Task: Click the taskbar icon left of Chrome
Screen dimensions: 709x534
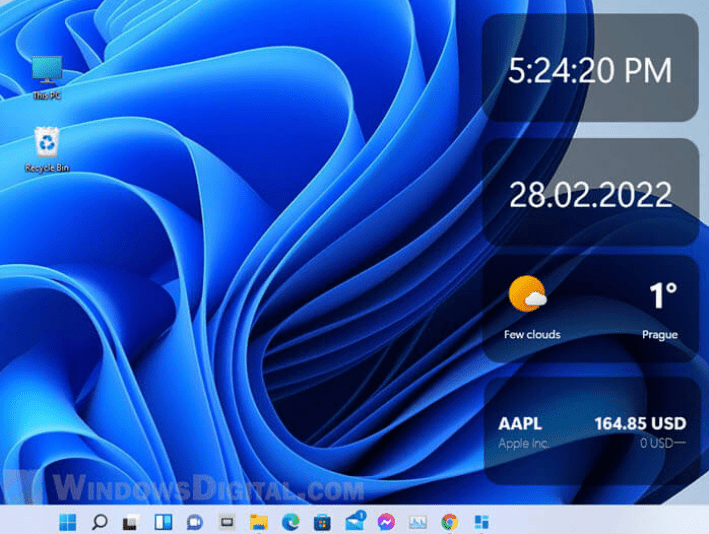Action: pos(418,521)
